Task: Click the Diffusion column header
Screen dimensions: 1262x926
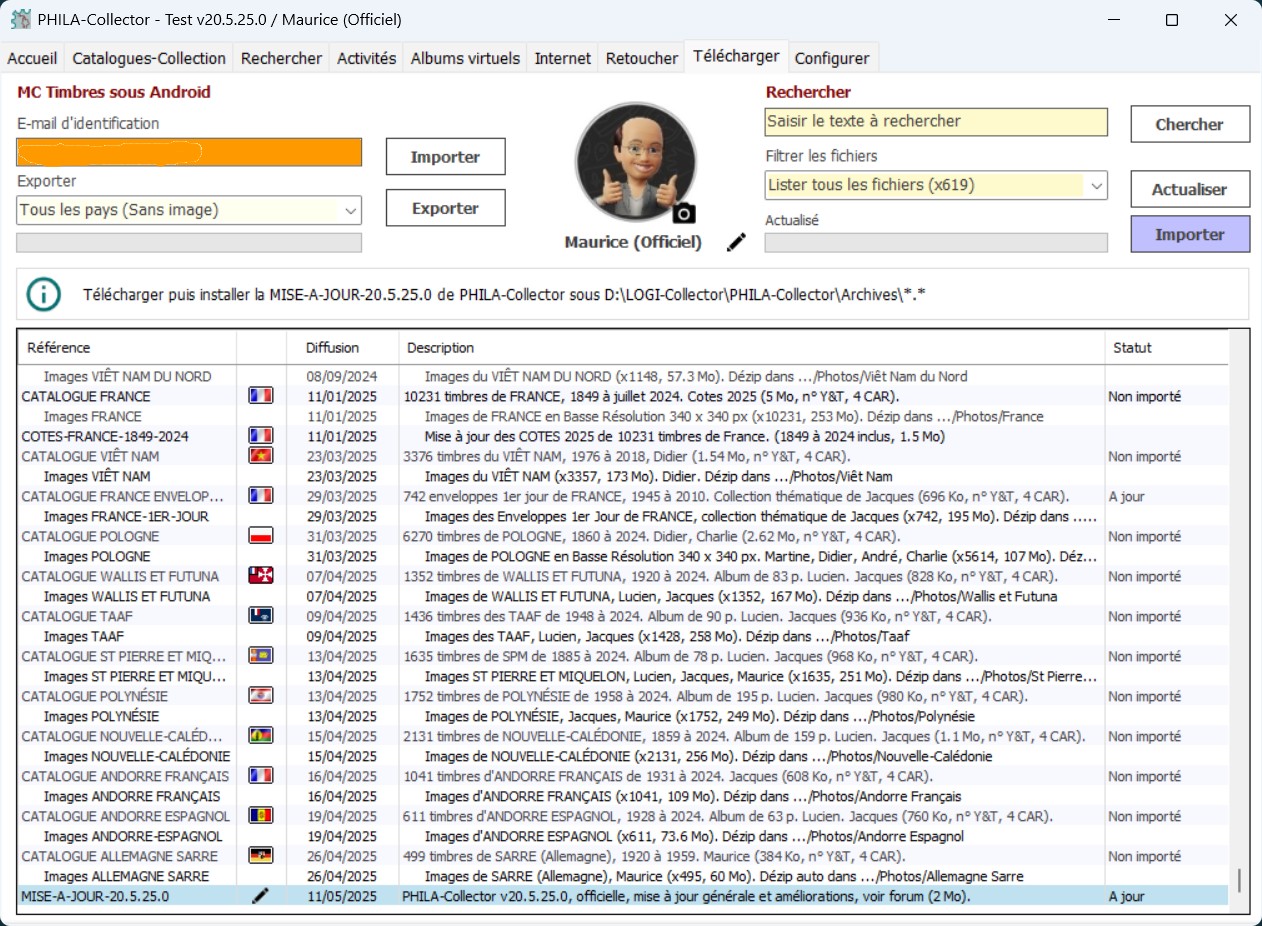Action: click(x=340, y=348)
